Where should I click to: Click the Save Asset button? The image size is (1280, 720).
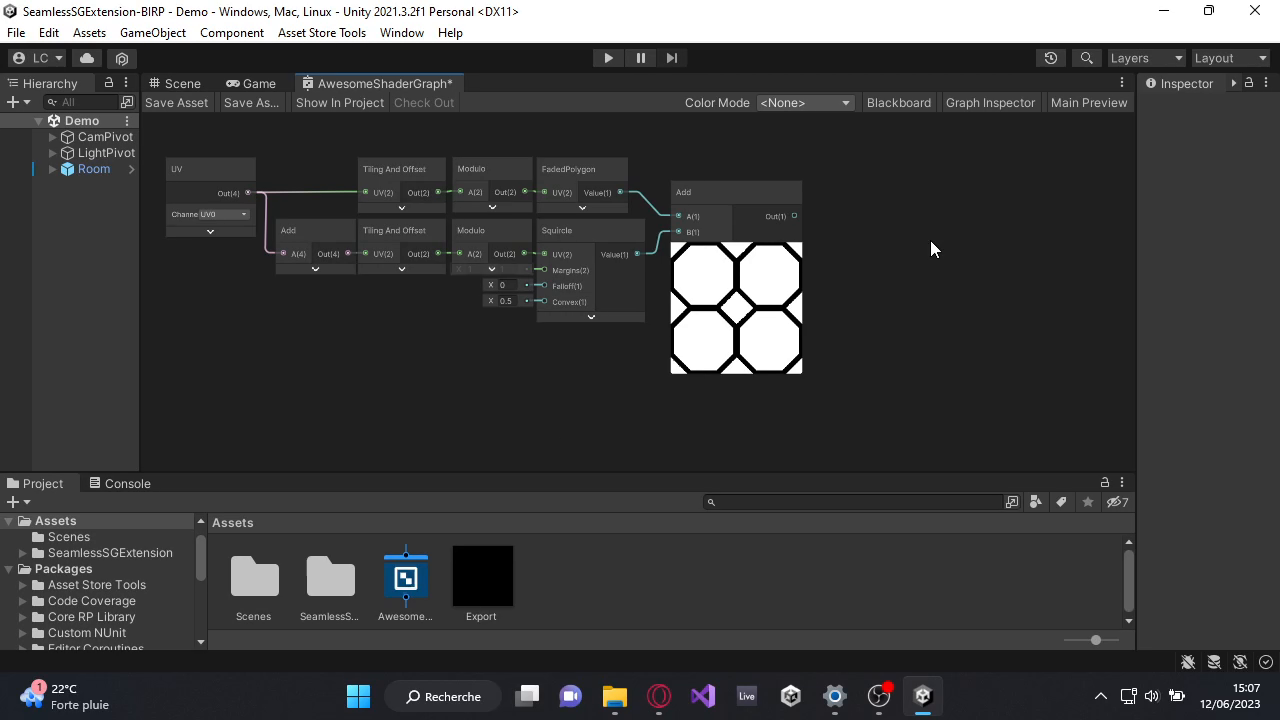coord(177,102)
